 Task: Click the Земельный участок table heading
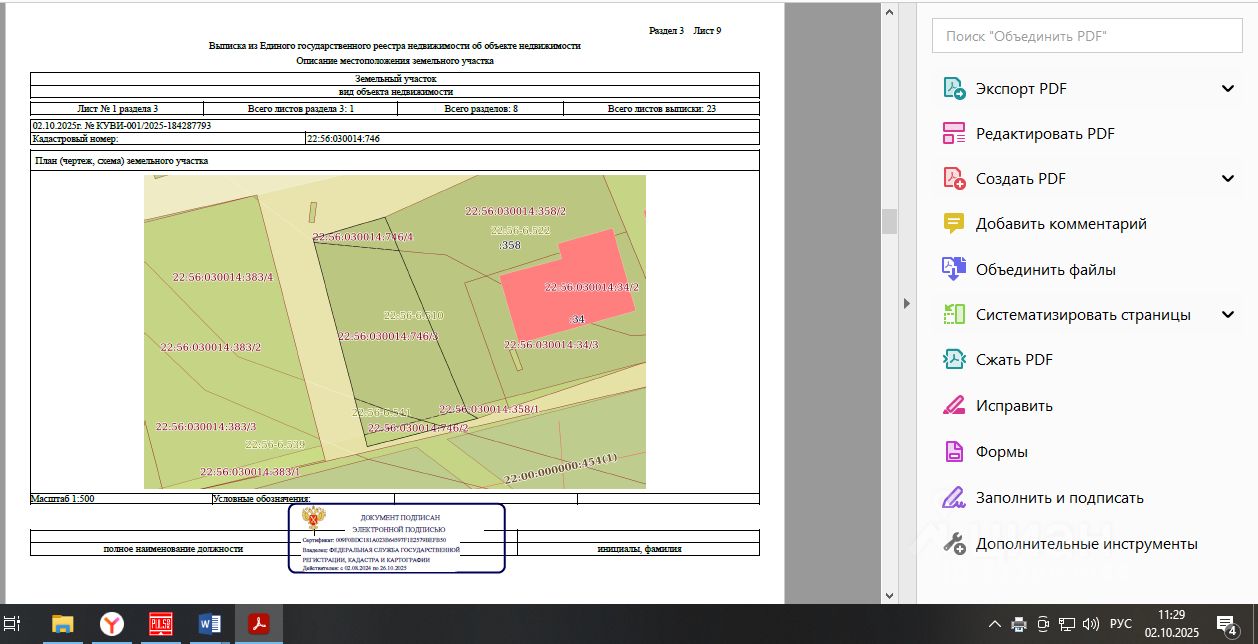(x=395, y=79)
